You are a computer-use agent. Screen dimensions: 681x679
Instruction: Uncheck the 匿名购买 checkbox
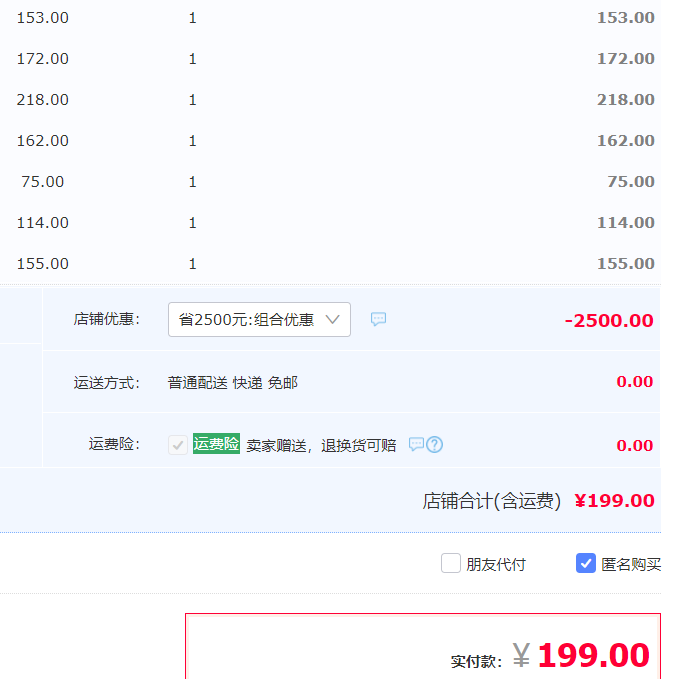pyautogui.click(x=586, y=563)
